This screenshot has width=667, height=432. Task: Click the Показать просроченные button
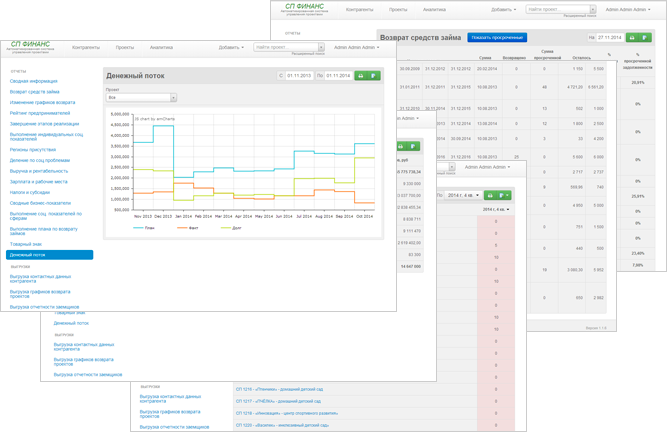[x=497, y=37]
